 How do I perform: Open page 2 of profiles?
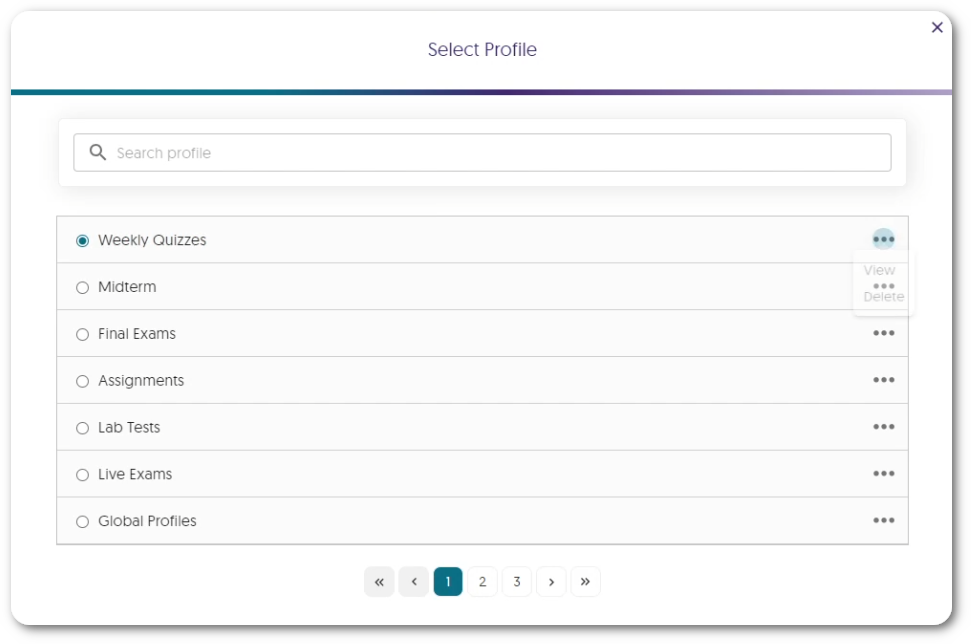pos(482,581)
